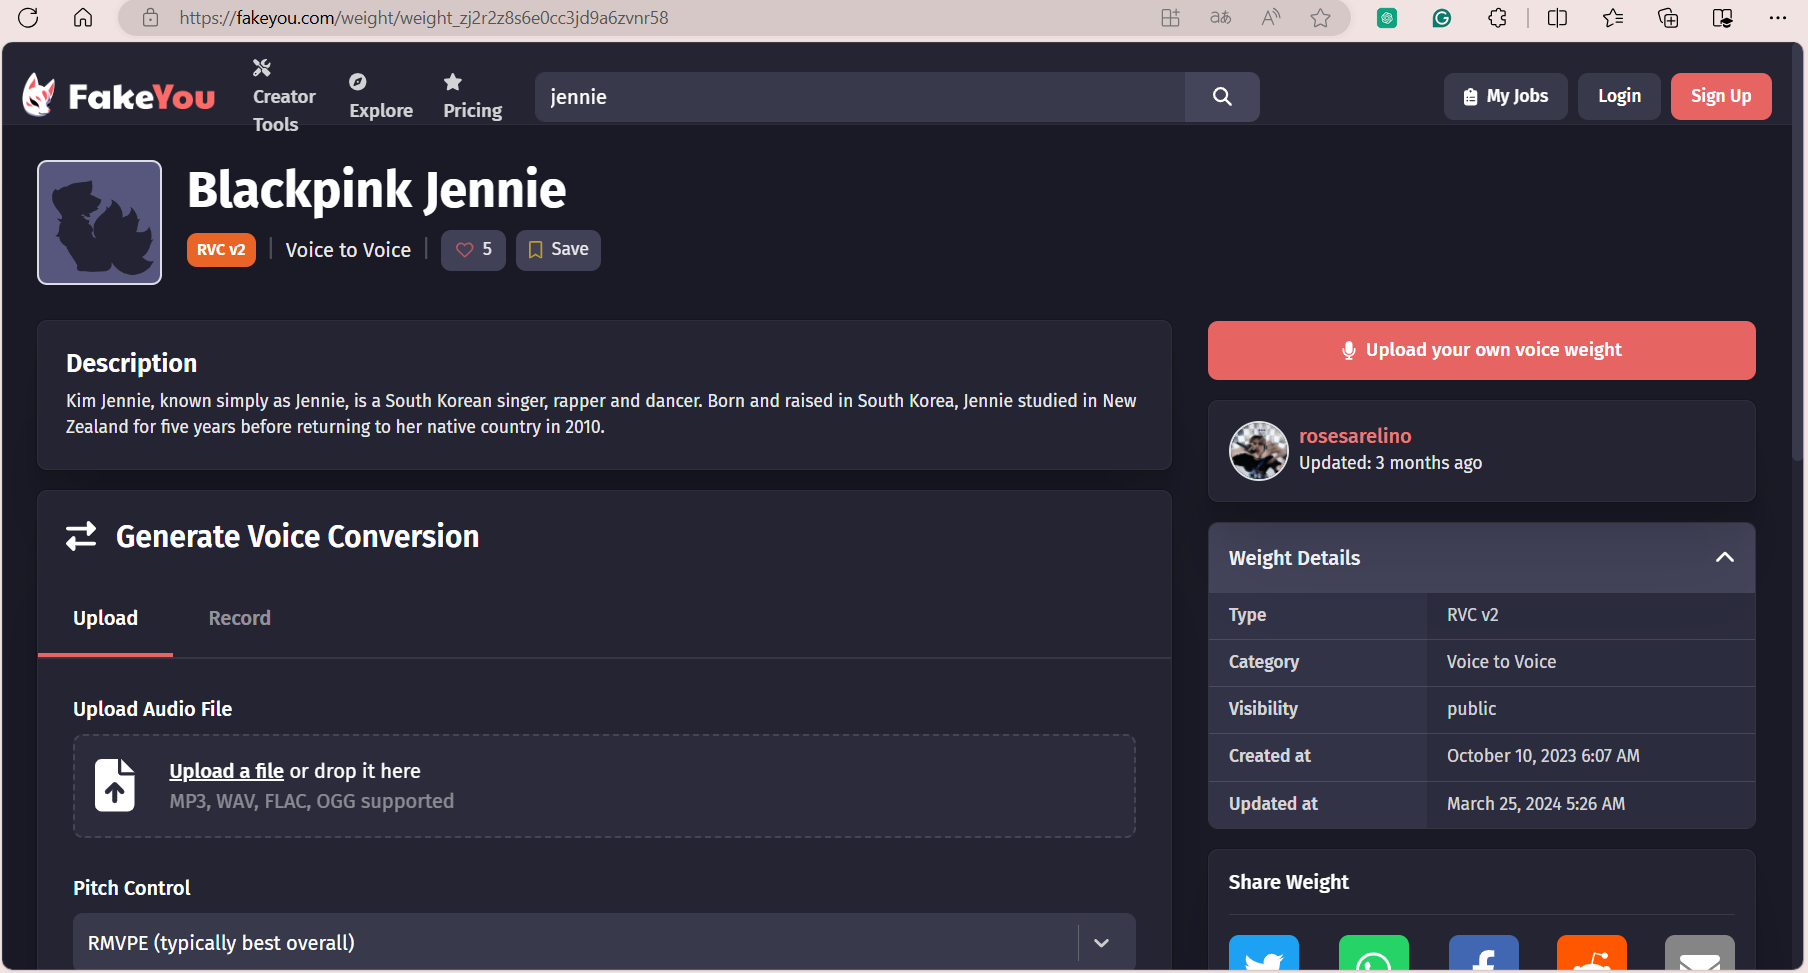
Task: Click the Generate Voice Conversion heading
Action: click(x=297, y=537)
